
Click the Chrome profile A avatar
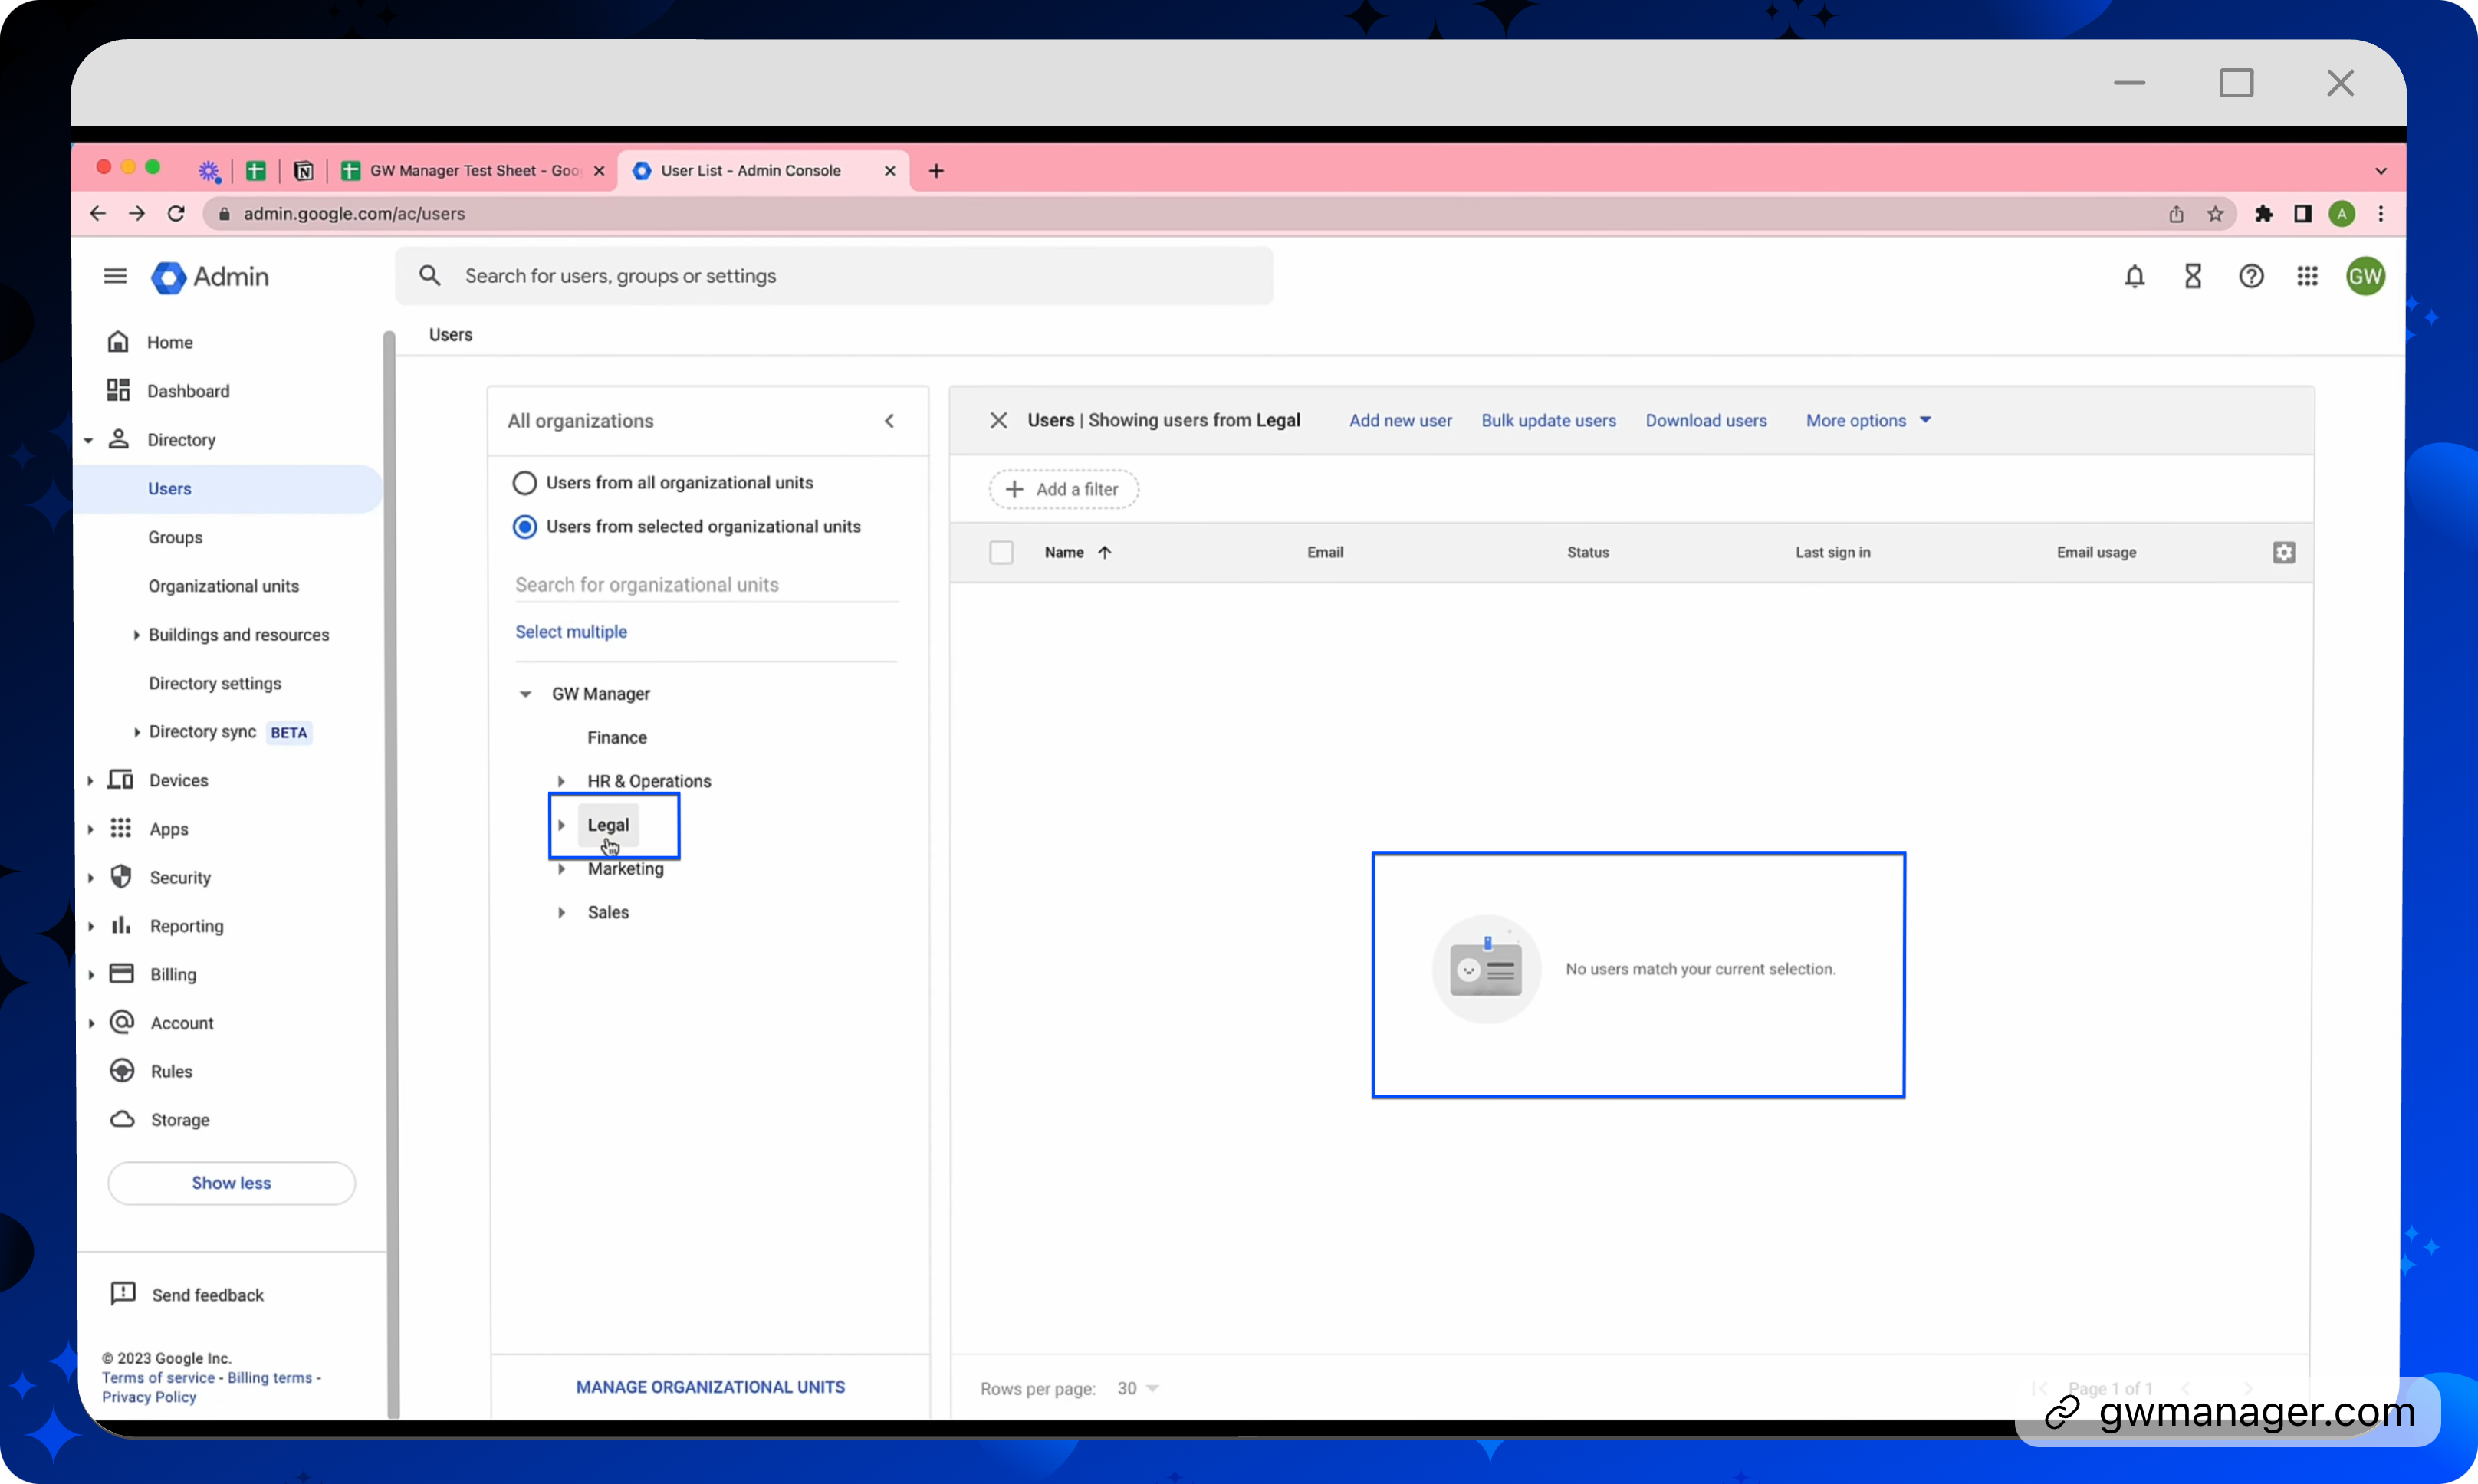click(2341, 213)
